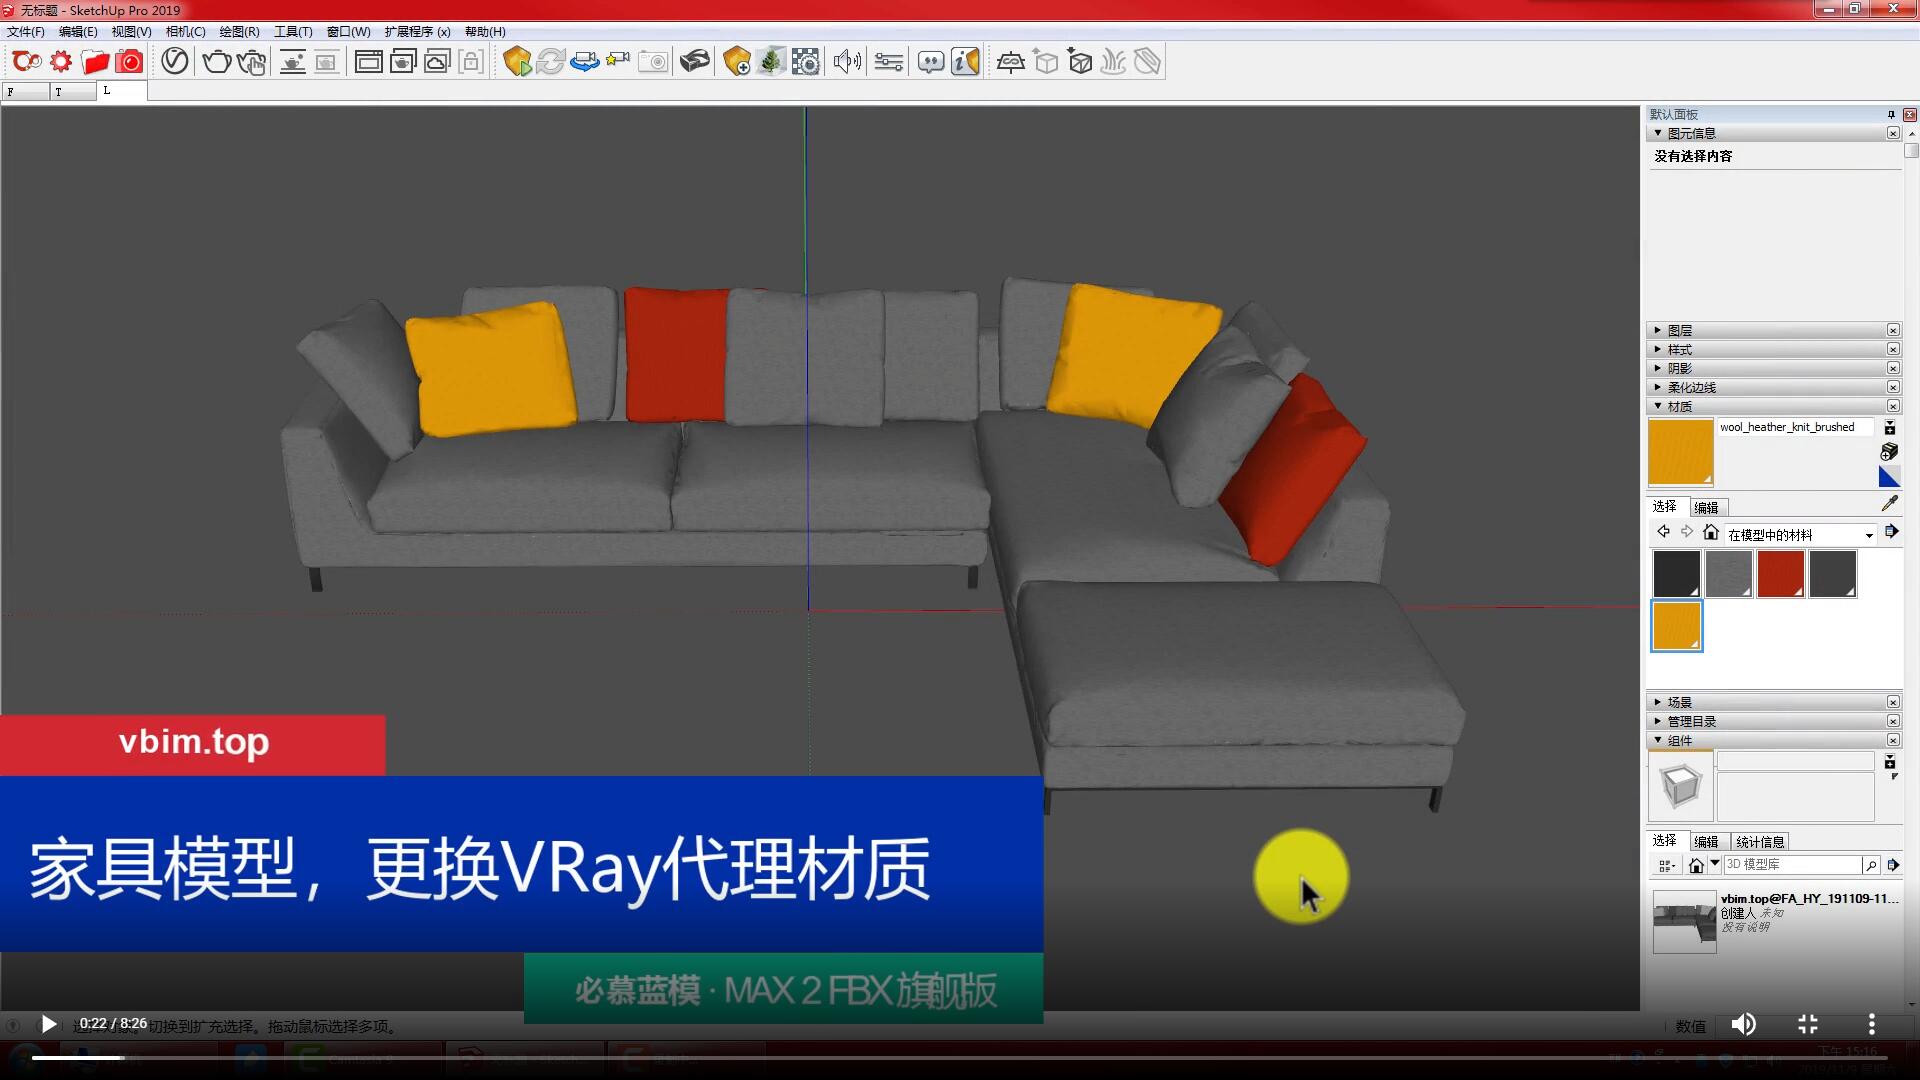1920x1080 pixels.
Task: Collapse the 材质 materials panel
Action: (x=1680, y=406)
